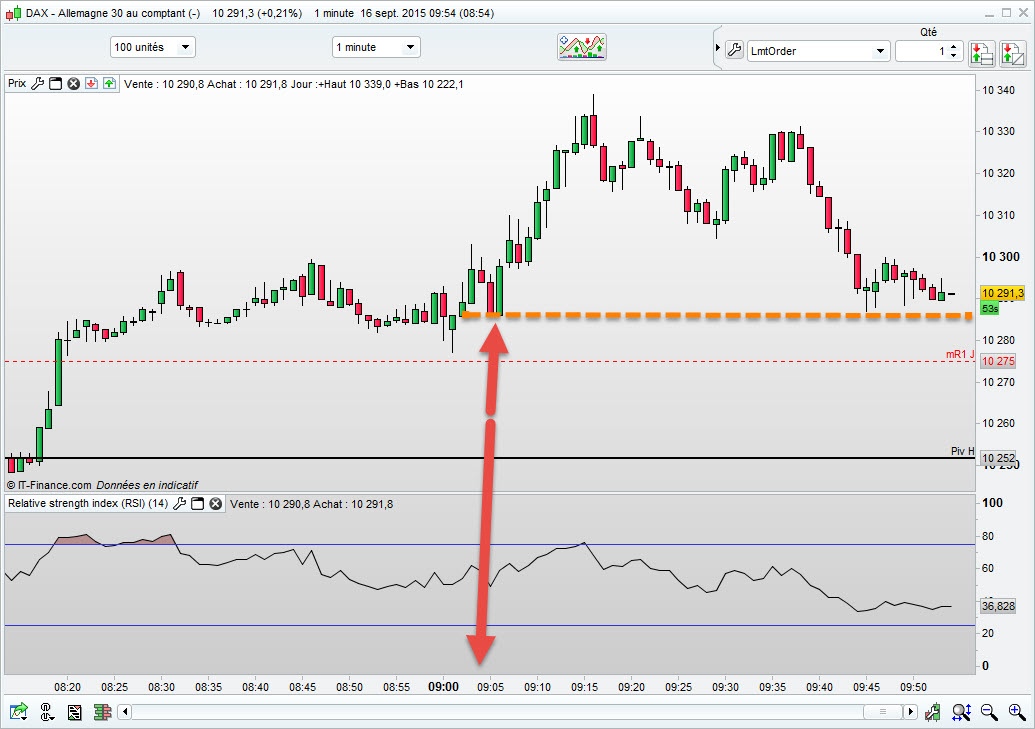Viewport: 1035px width, 729px height.
Task: Open the indicators and trading systems button
Action: tap(582, 47)
